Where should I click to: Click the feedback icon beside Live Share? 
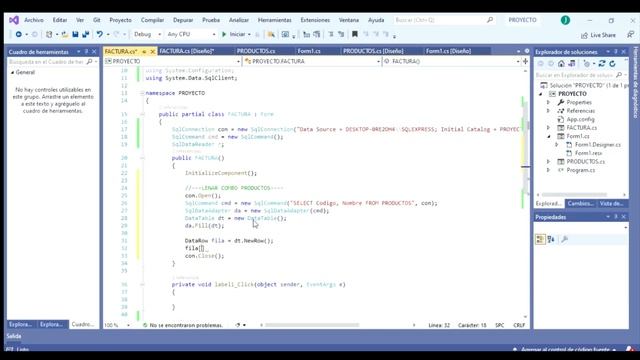[630, 35]
